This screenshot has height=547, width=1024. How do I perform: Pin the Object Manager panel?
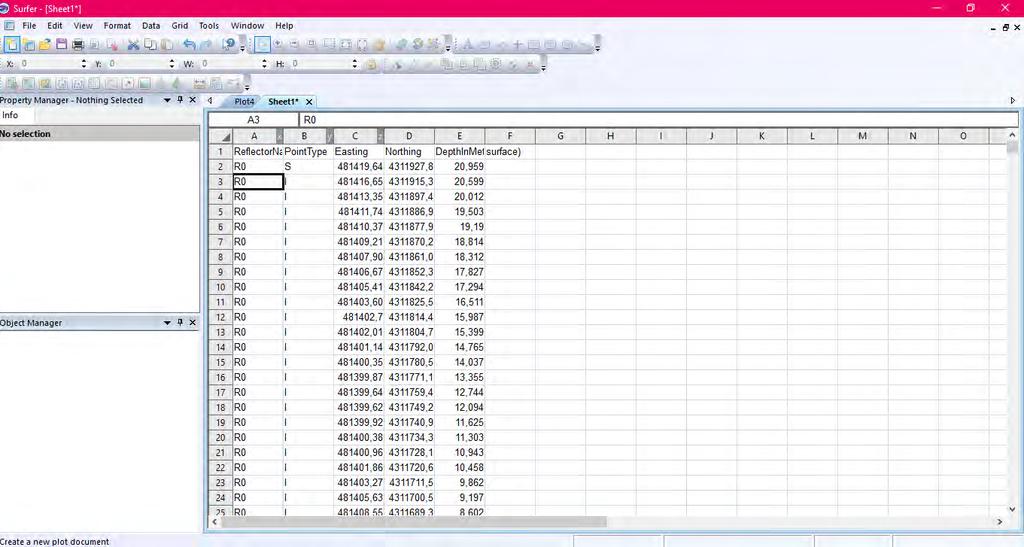coord(180,322)
